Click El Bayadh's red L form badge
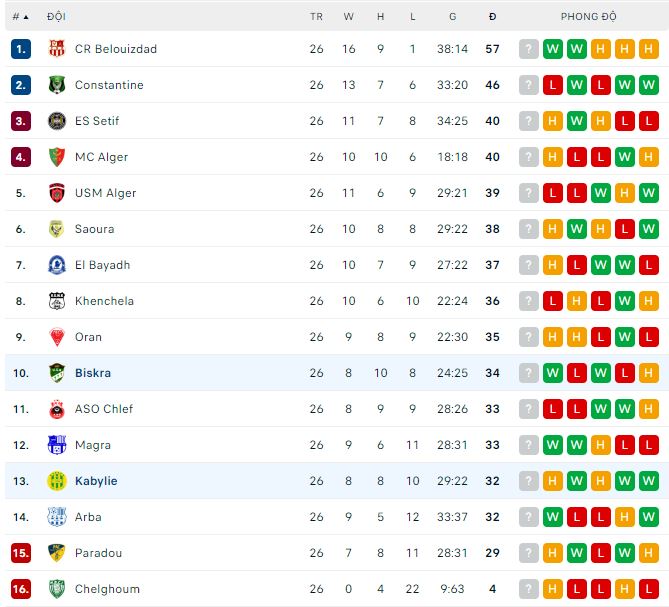The image size is (669, 607). tap(577, 265)
